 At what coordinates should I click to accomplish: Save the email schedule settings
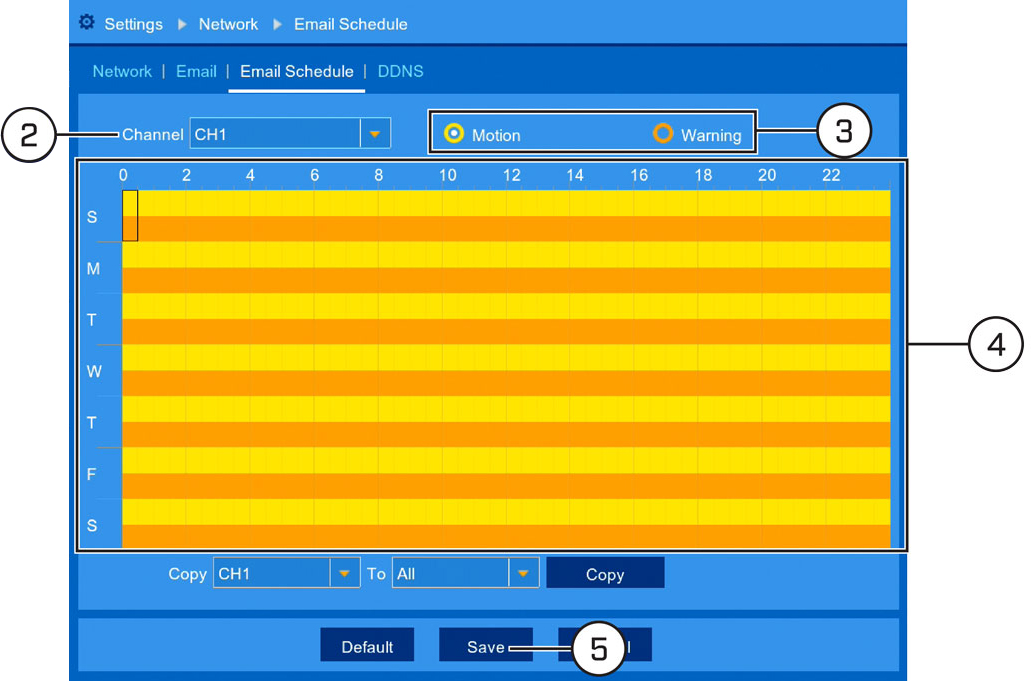tap(486, 646)
